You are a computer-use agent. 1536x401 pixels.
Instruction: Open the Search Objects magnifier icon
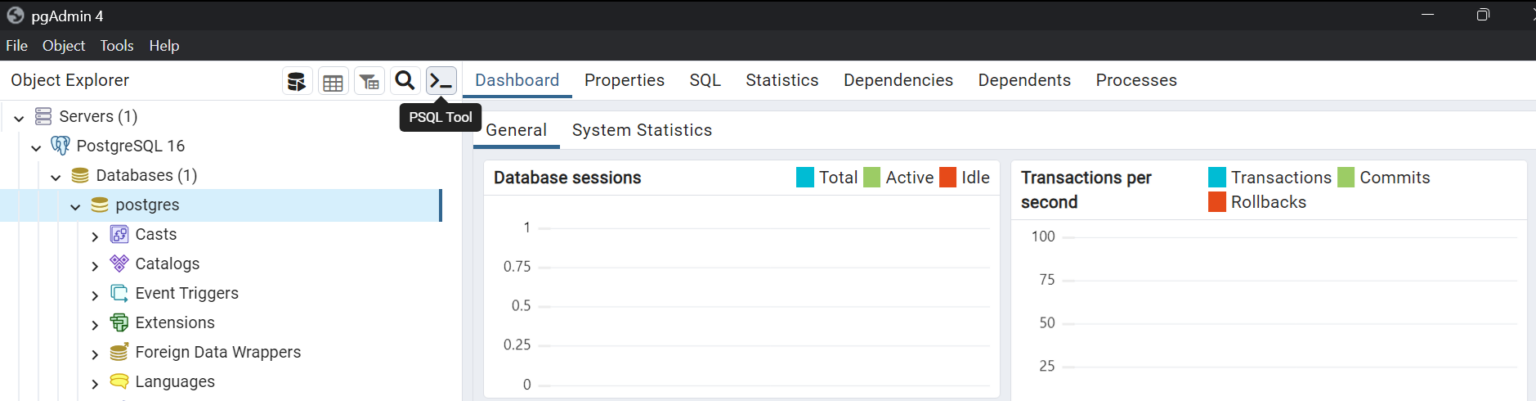point(405,81)
